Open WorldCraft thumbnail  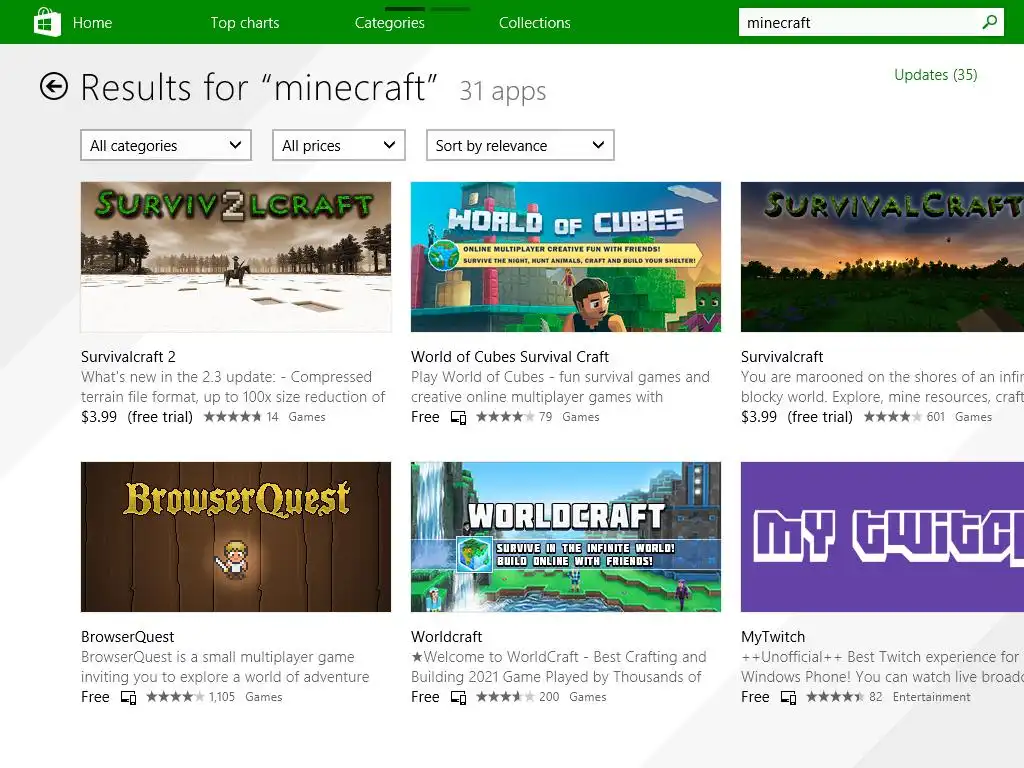[566, 537]
